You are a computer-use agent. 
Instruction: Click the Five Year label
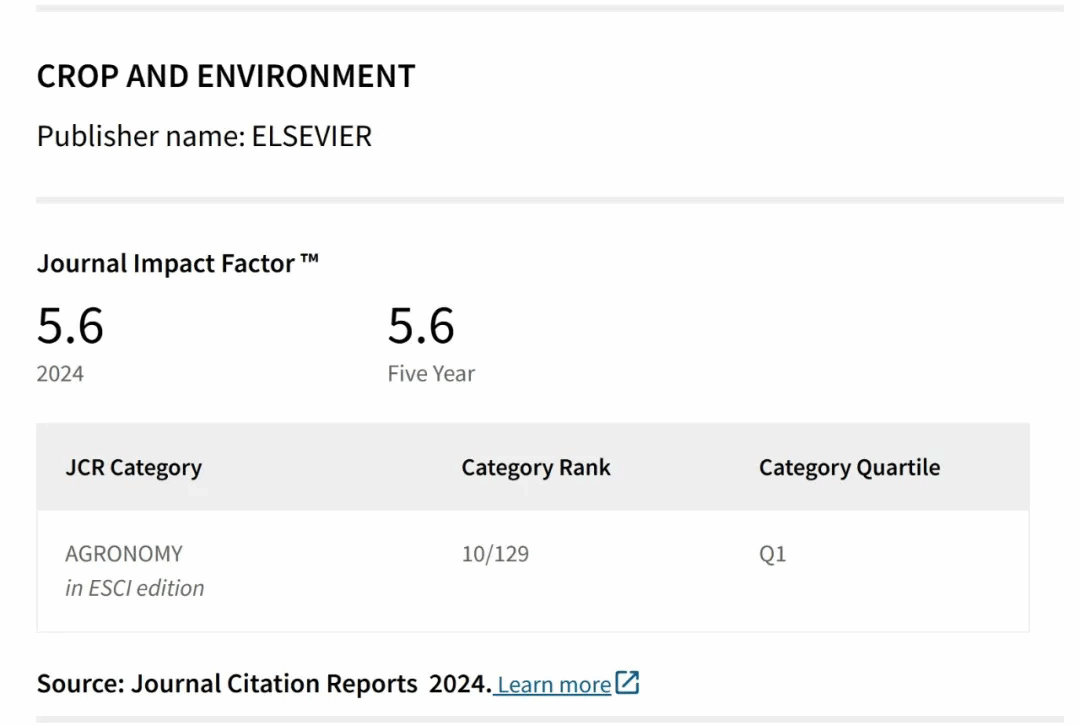coord(431,374)
